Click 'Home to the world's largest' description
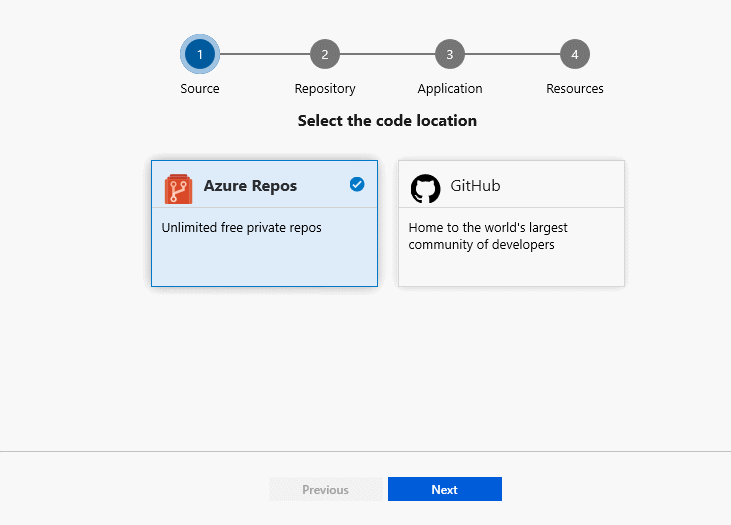The height and width of the screenshot is (525, 731). 488,236
